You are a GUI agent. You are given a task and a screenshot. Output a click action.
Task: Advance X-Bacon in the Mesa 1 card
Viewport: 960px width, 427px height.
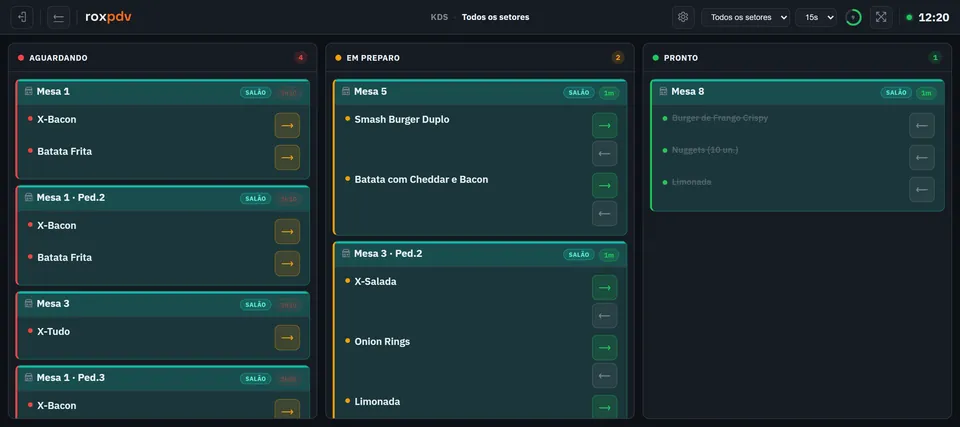click(x=287, y=125)
